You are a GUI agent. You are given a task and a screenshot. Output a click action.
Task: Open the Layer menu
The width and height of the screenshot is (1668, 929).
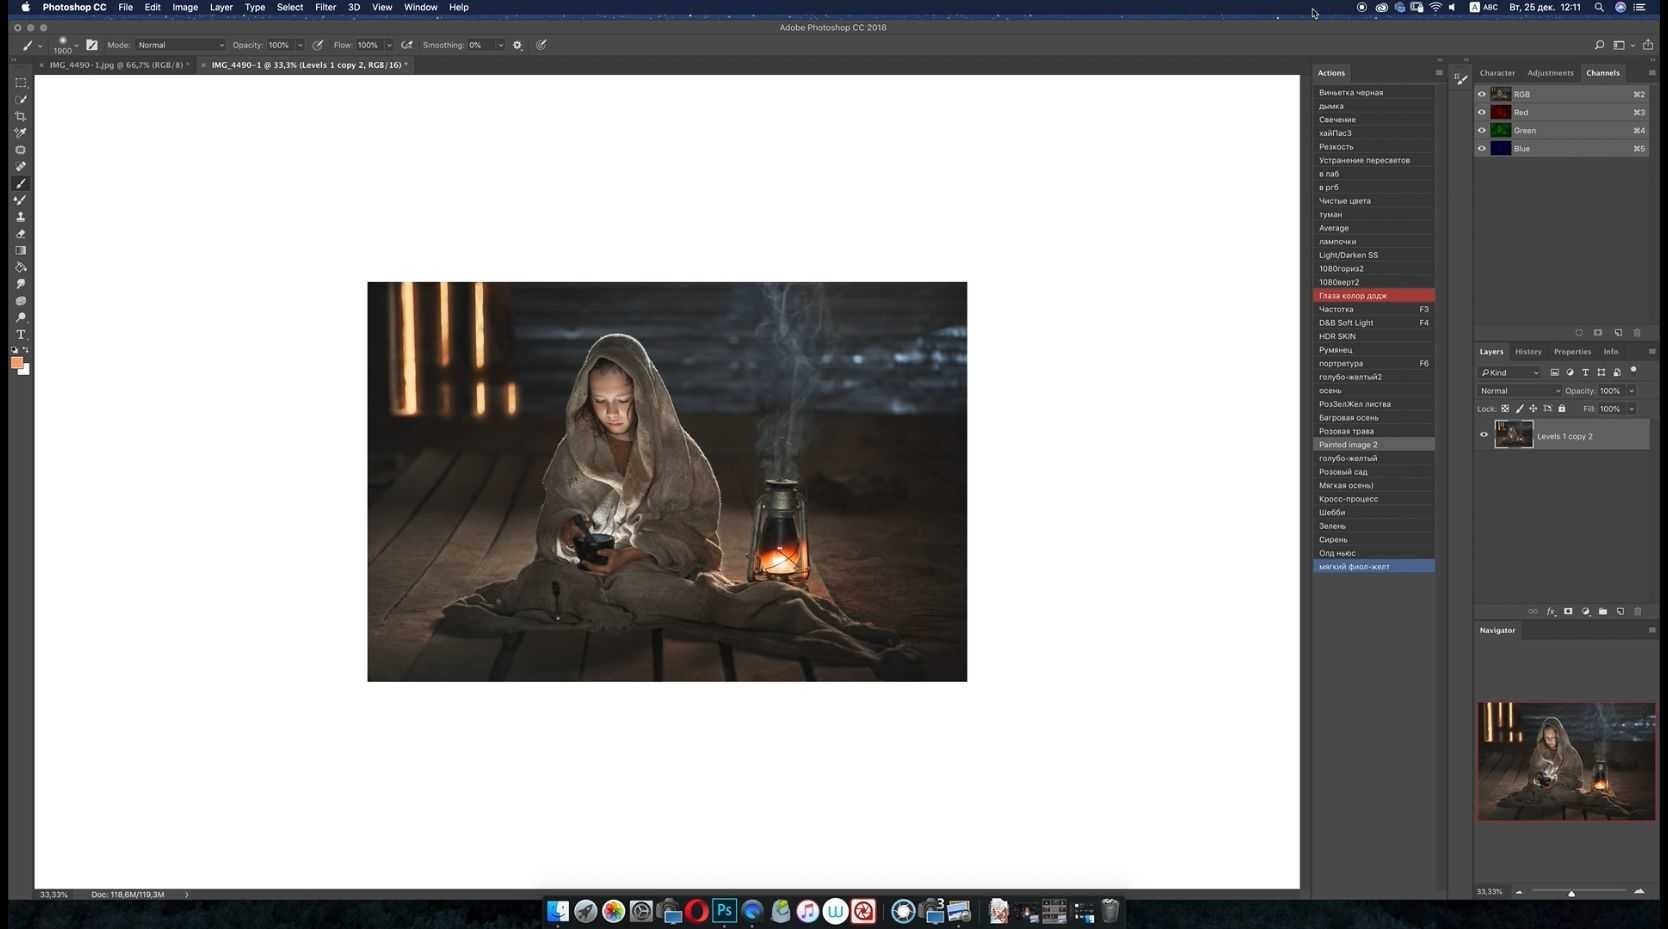point(221,7)
